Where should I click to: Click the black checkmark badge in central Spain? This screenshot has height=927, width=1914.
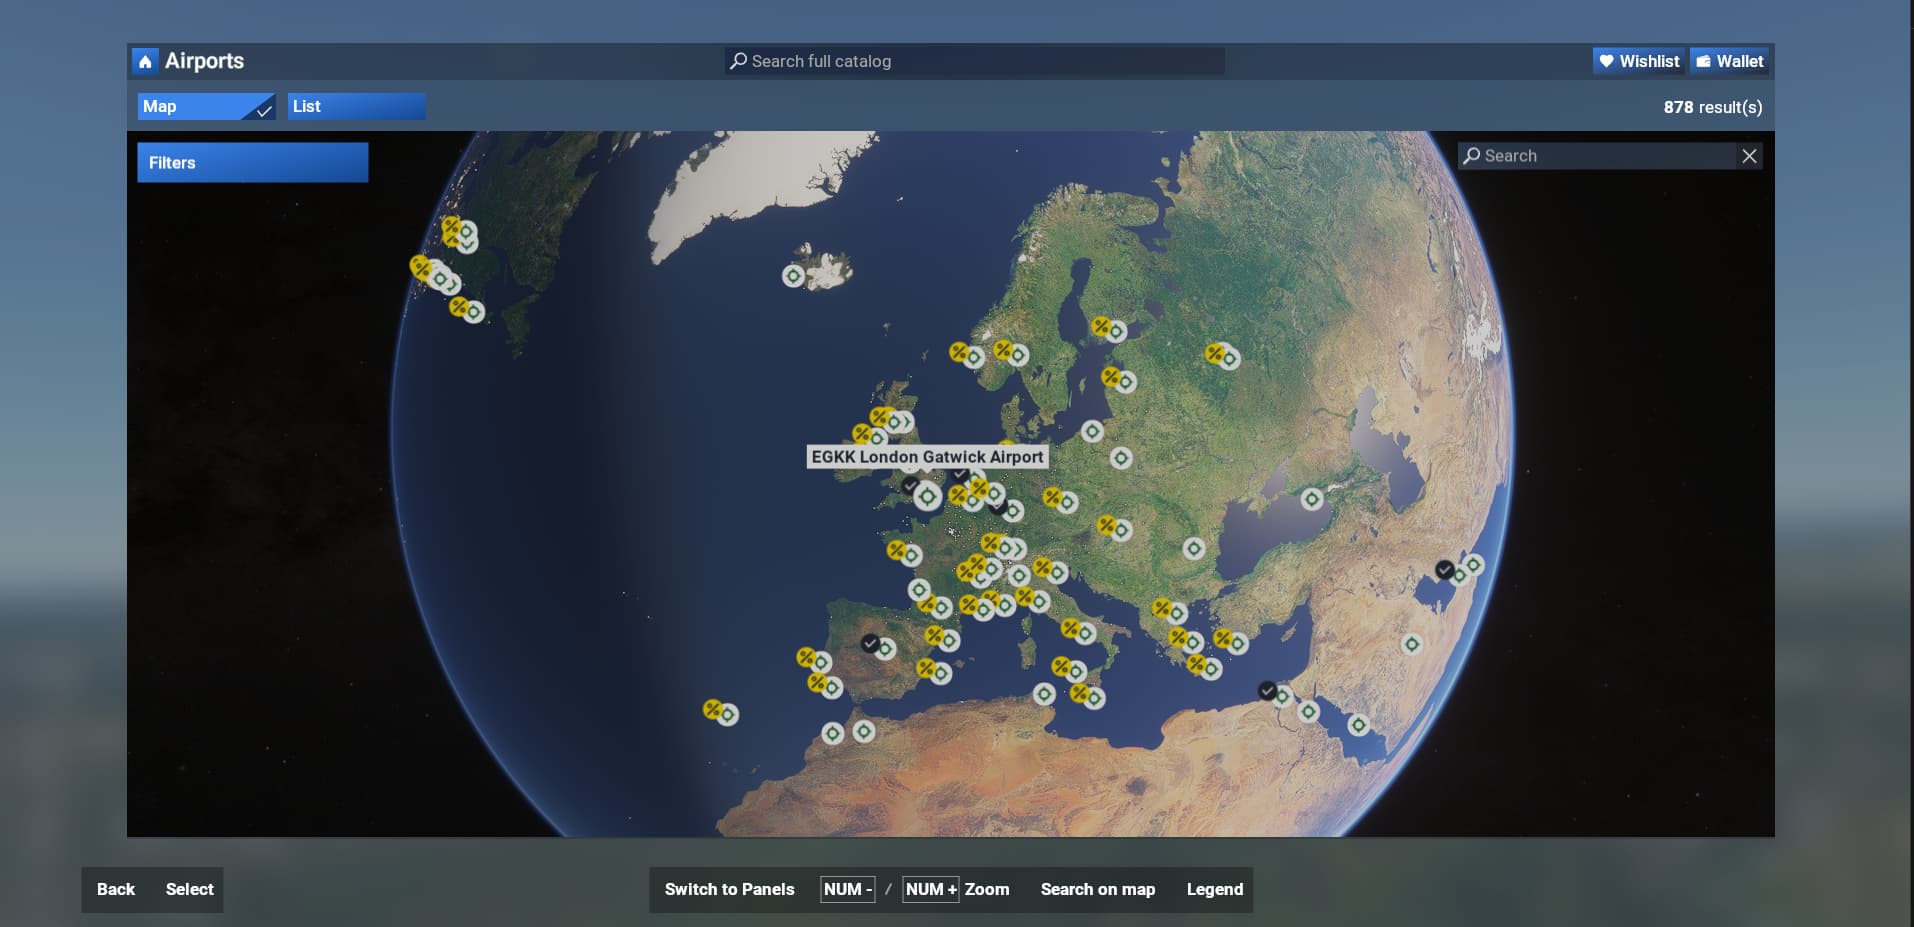870,643
